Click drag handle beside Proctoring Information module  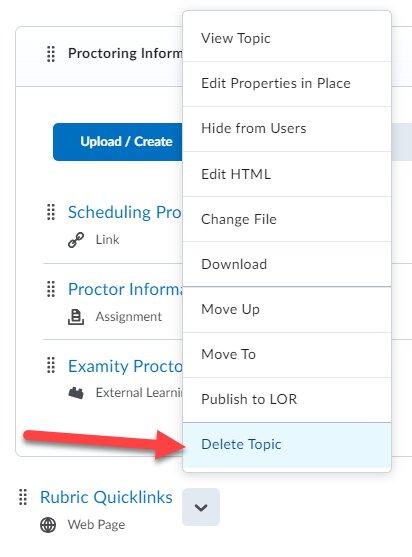coord(51,54)
